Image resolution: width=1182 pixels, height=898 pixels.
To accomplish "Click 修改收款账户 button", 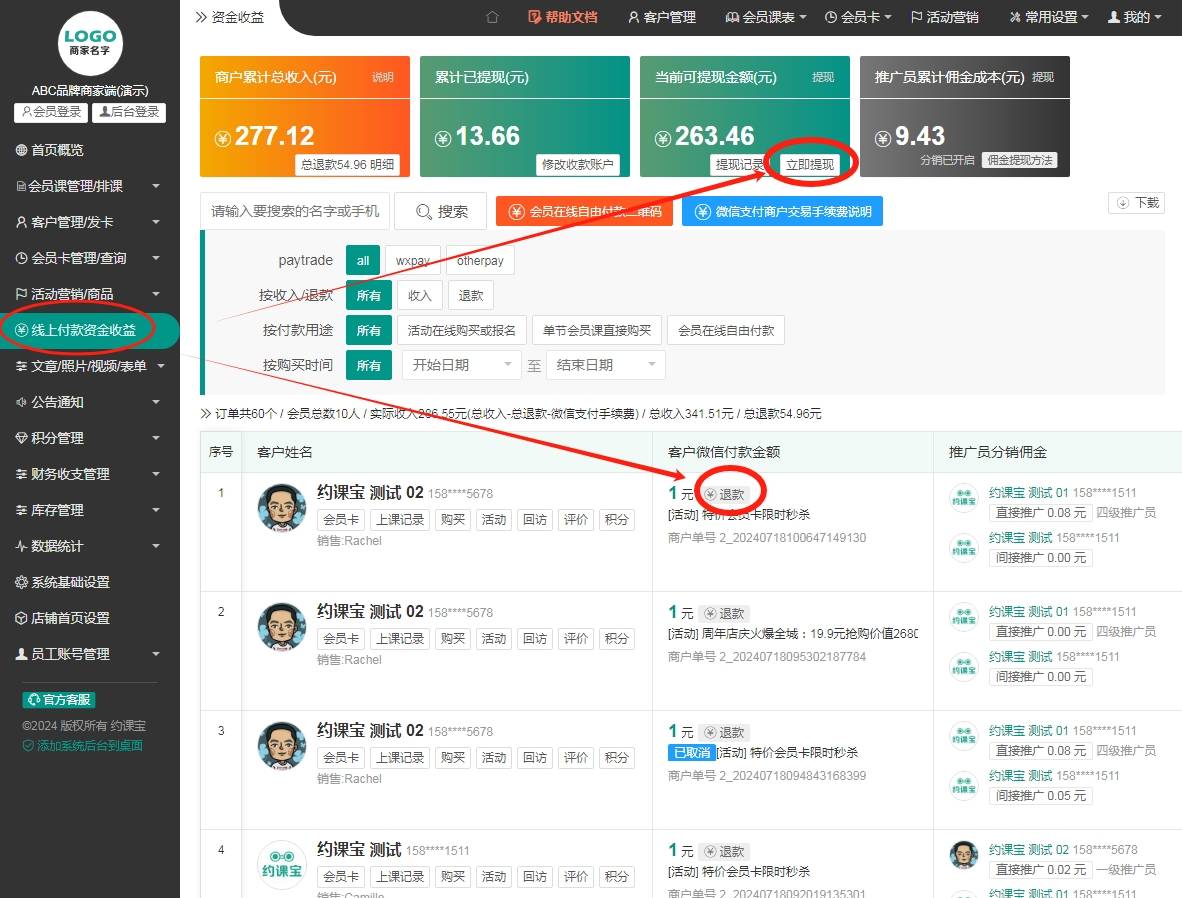I will point(577,164).
